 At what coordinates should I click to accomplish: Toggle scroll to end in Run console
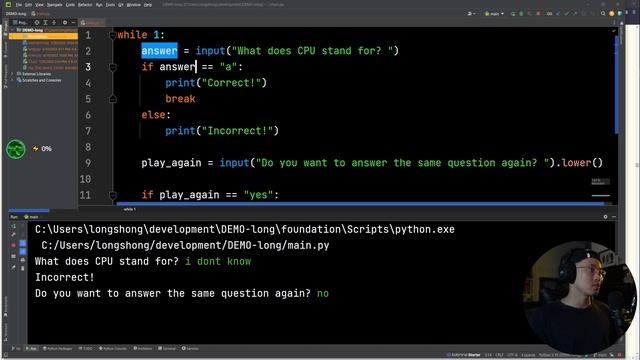23,251
